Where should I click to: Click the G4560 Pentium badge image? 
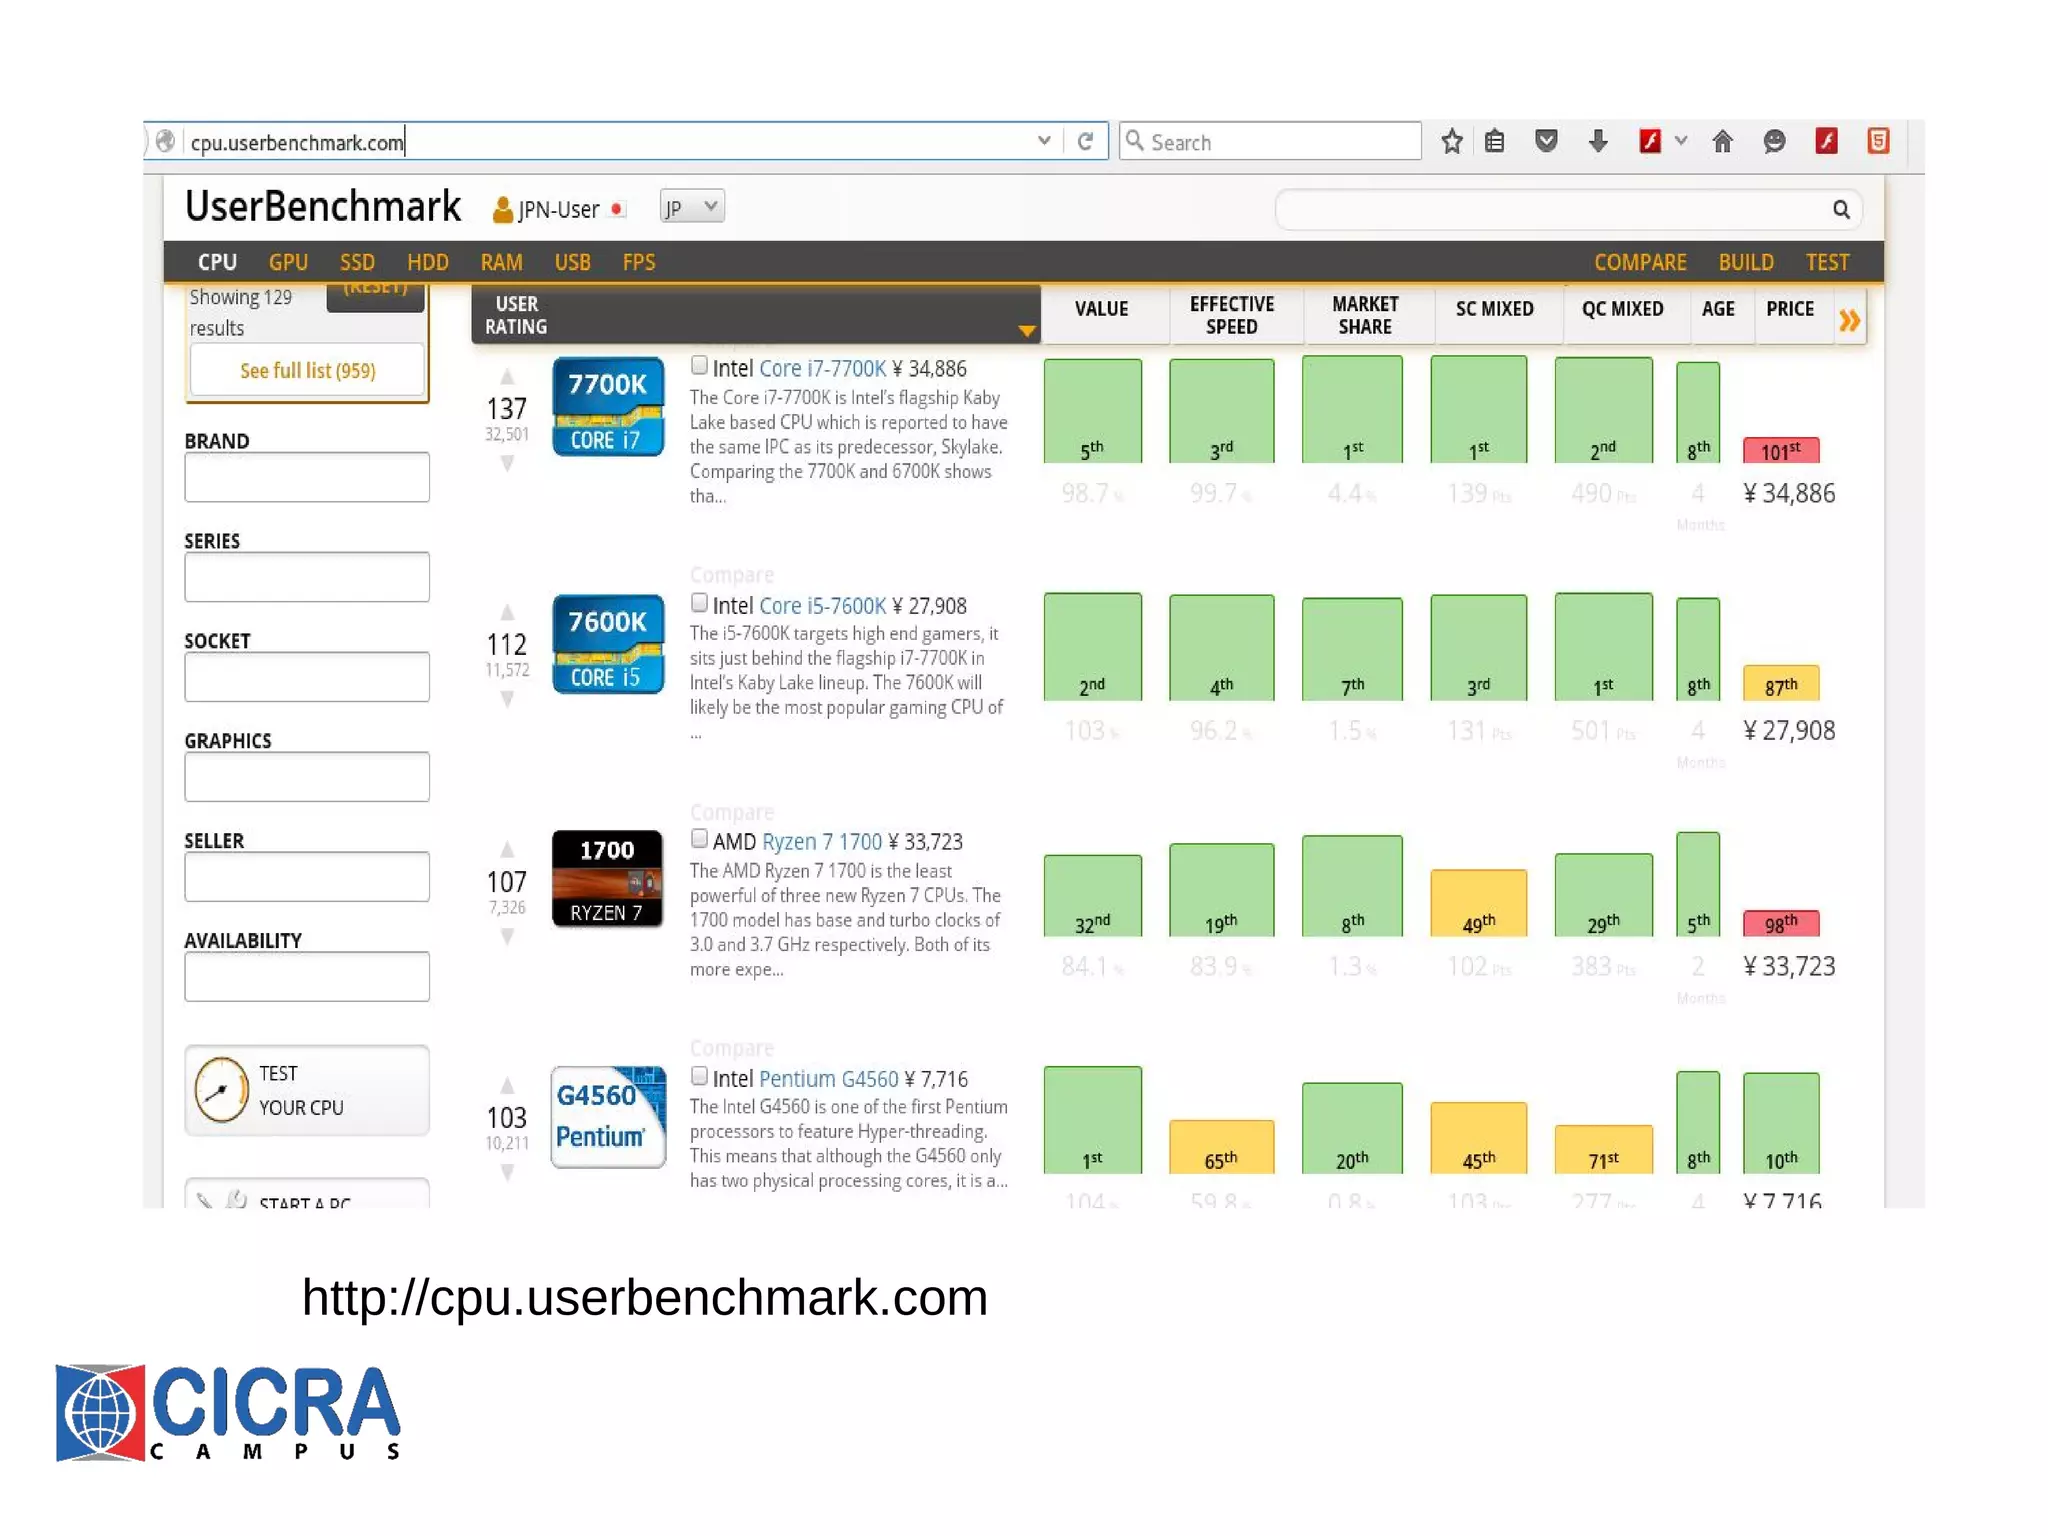608,1116
